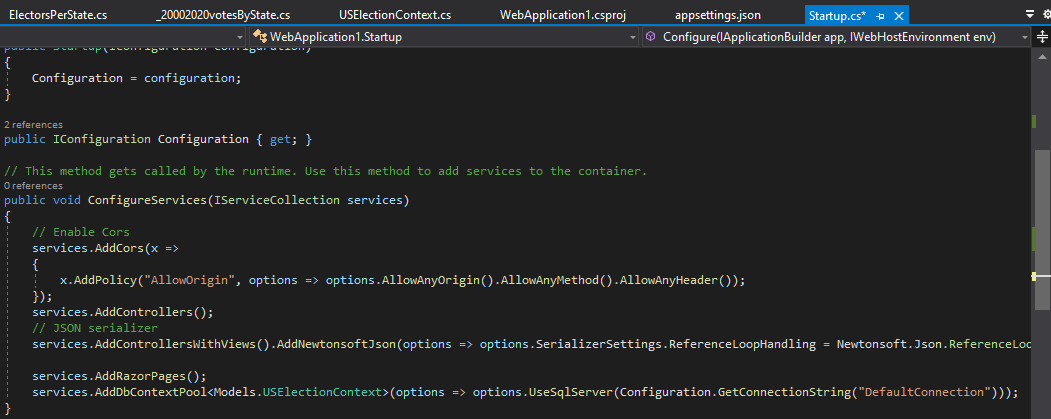Screen dimensions: 1051x419
Task: Click the yellow caret marker in the scrollbar
Action: [1035, 276]
